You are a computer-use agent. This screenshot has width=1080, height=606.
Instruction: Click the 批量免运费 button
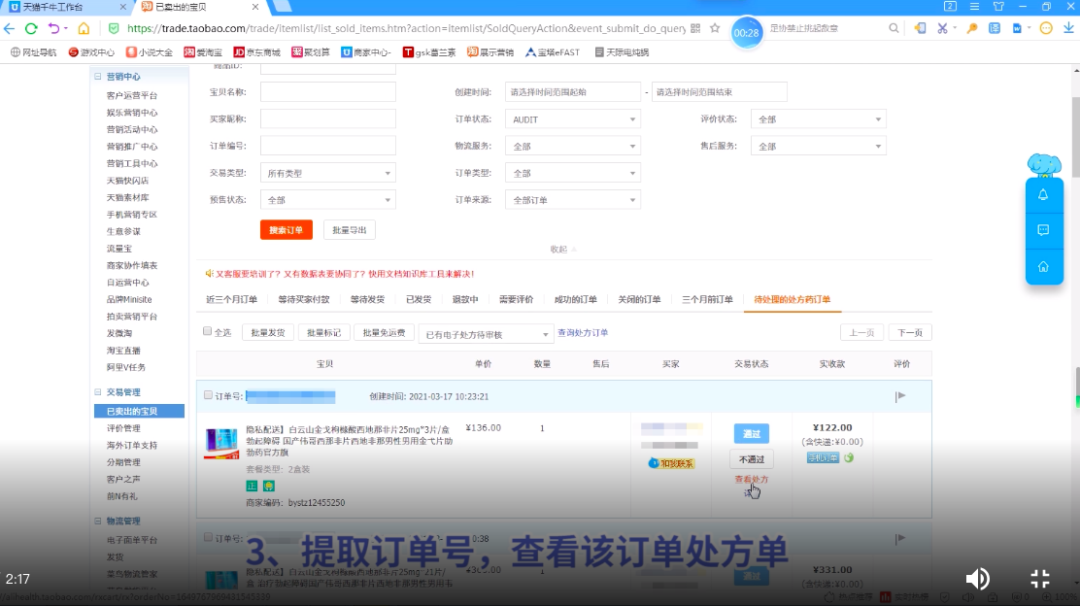point(384,333)
